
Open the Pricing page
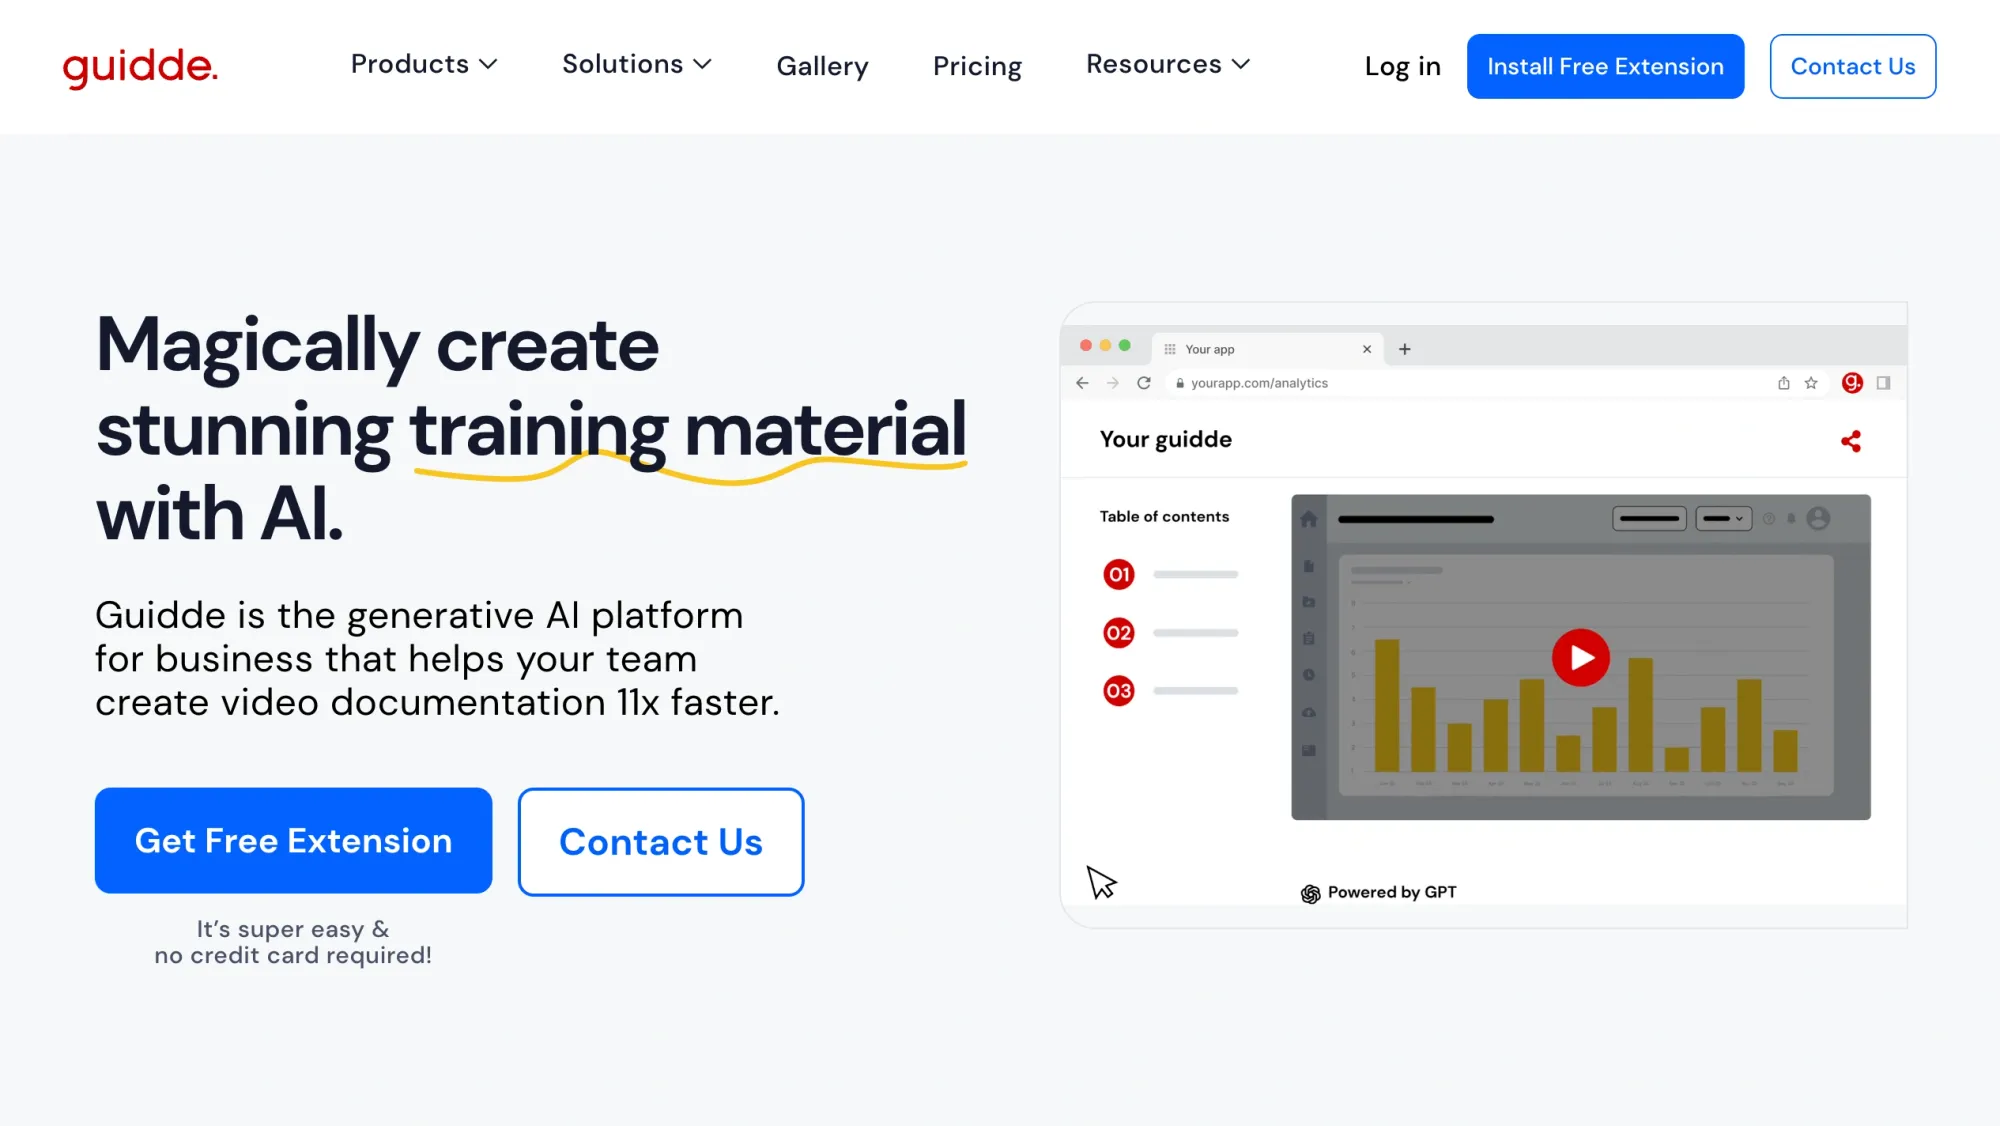977,66
